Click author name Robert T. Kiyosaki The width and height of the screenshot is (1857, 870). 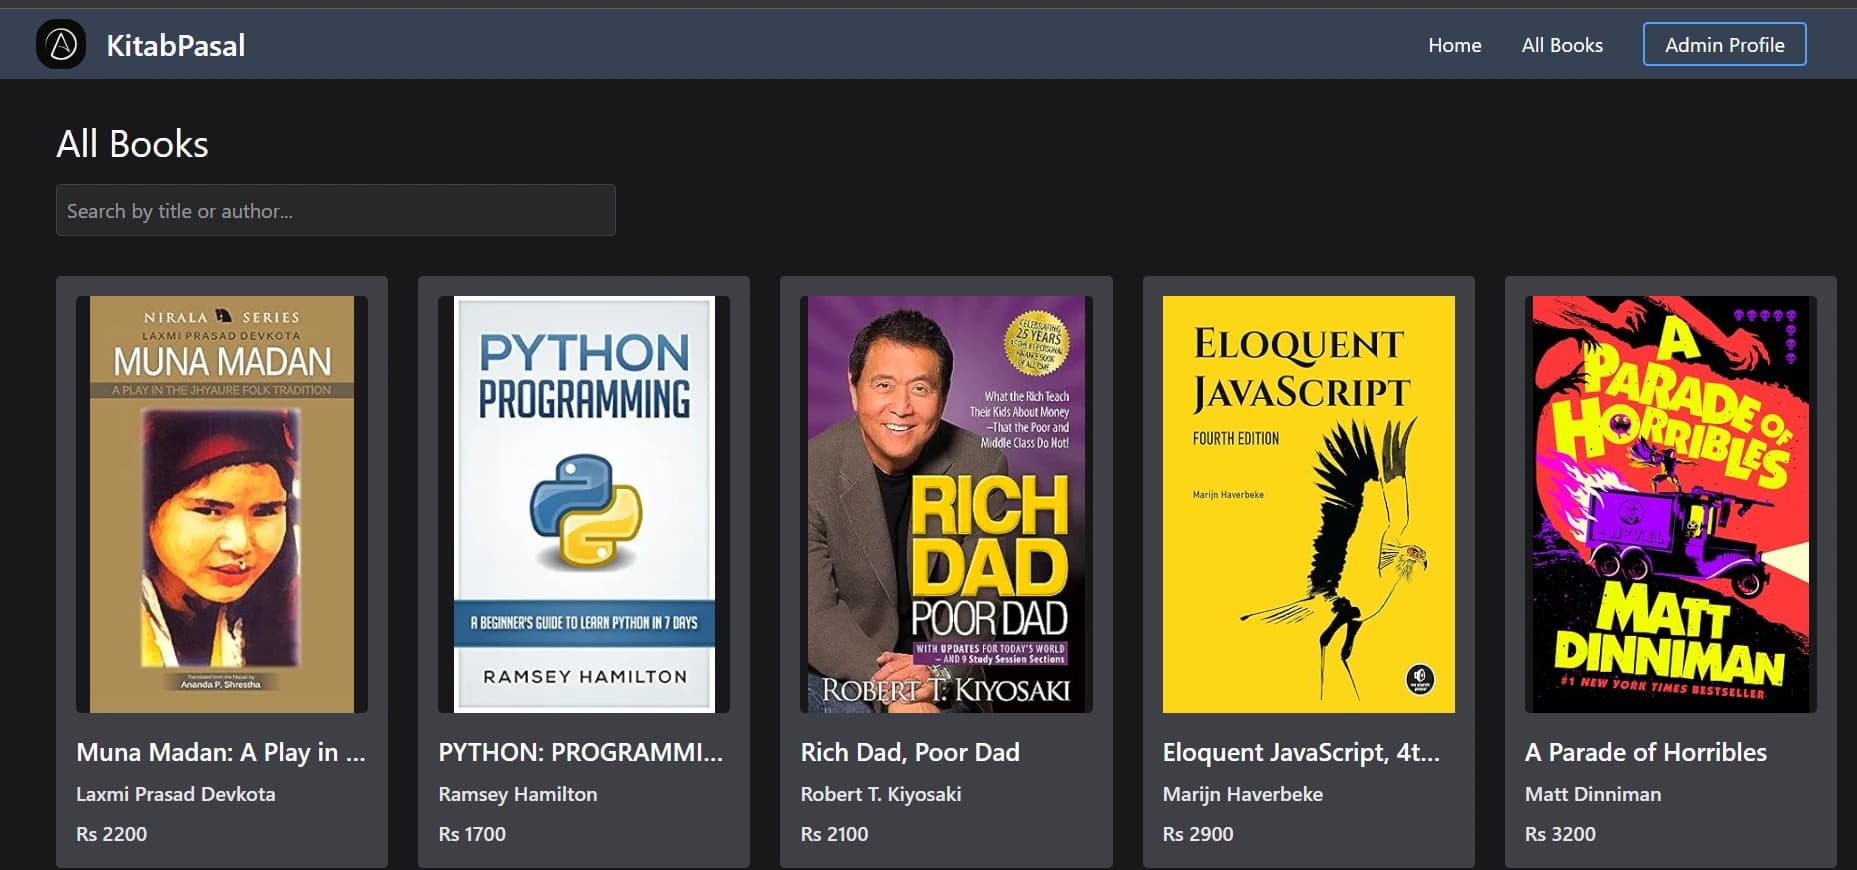point(881,794)
